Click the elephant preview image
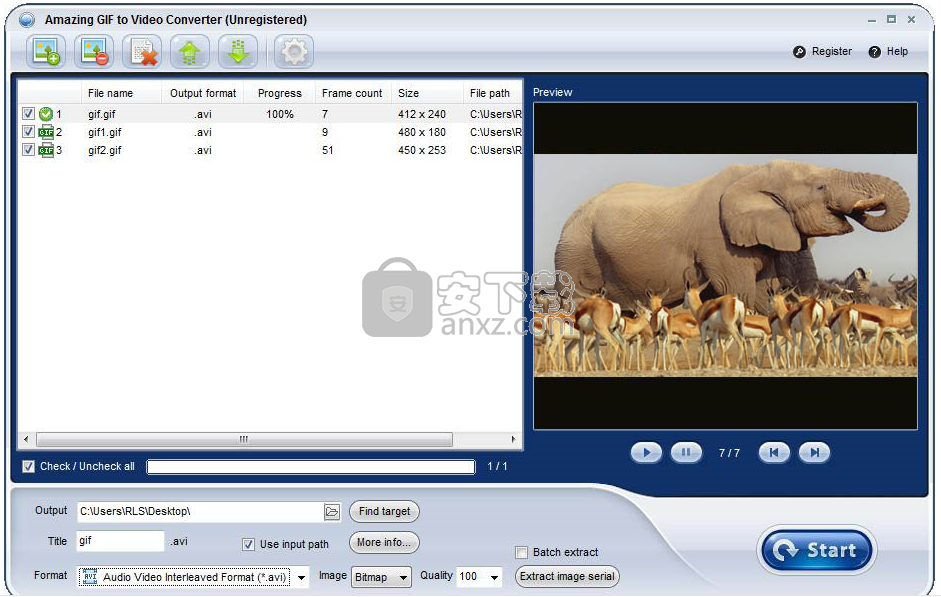The width and height of the screenshot is (941, 597). click(725, 265)
